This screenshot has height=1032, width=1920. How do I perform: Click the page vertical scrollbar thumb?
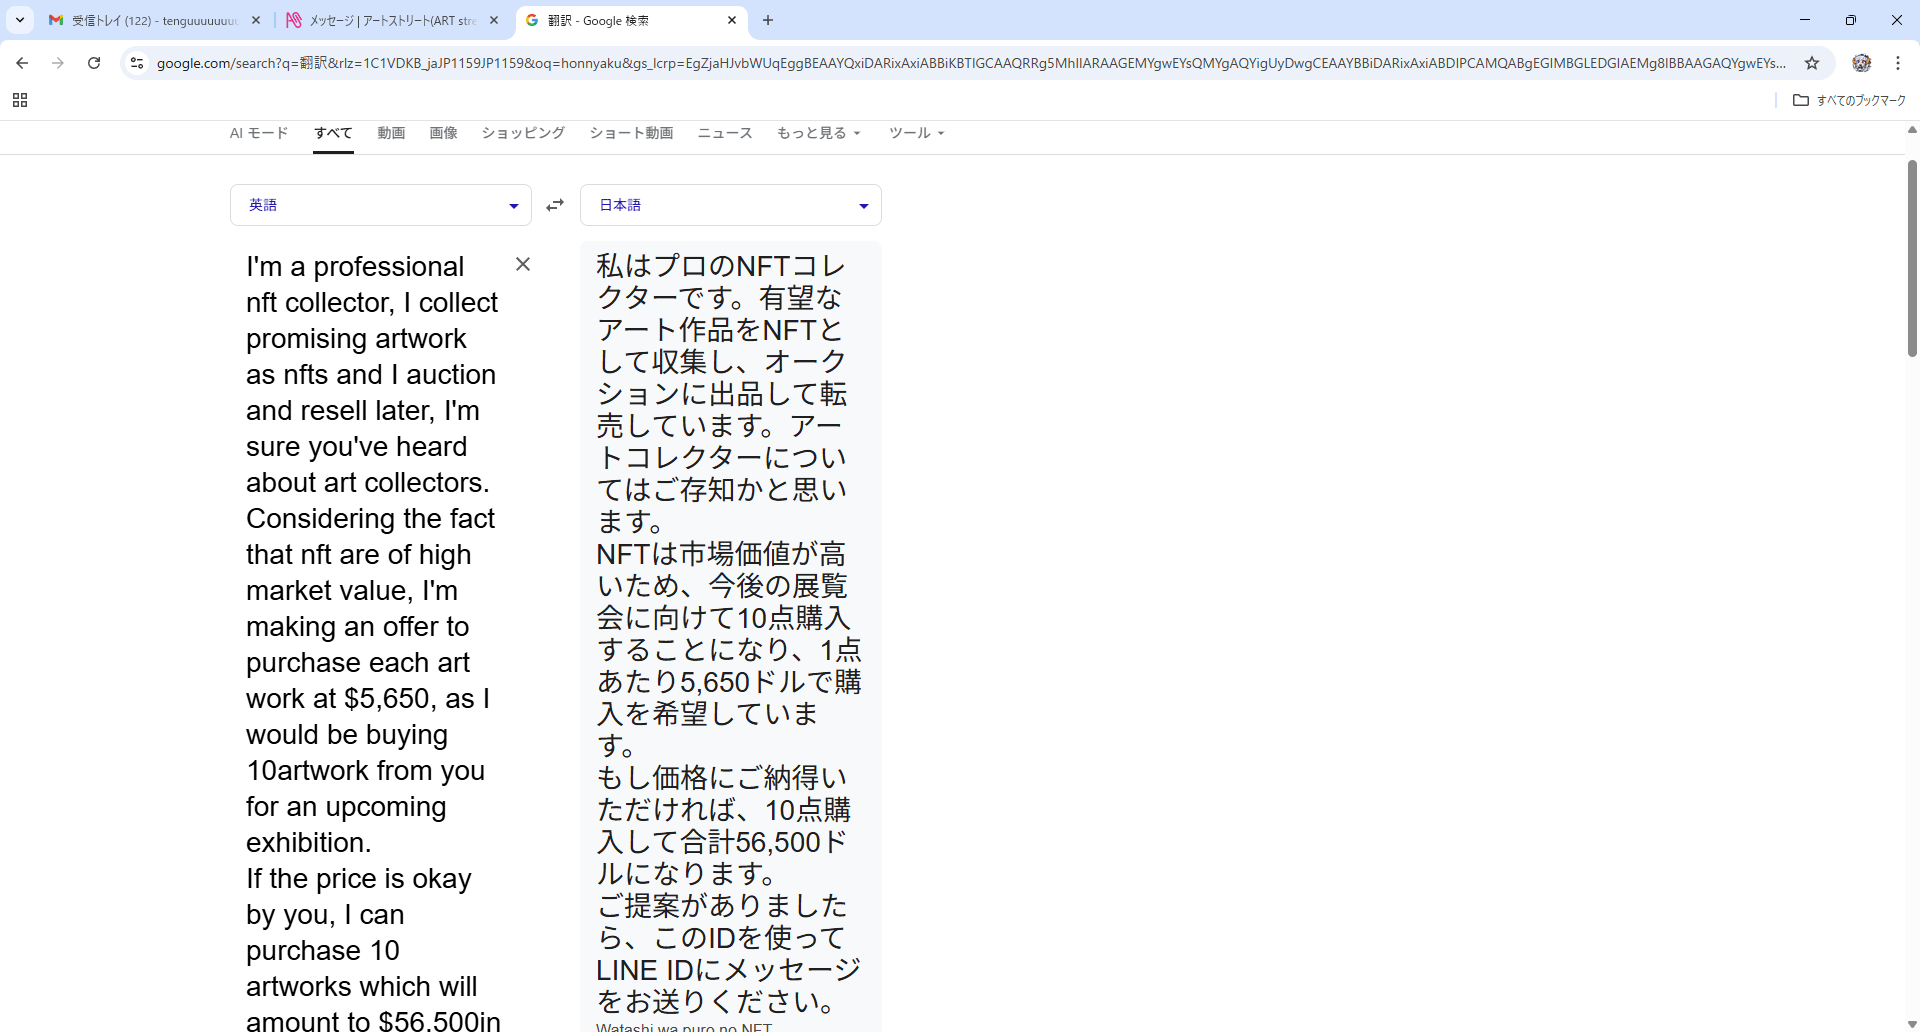(1912, 258)
